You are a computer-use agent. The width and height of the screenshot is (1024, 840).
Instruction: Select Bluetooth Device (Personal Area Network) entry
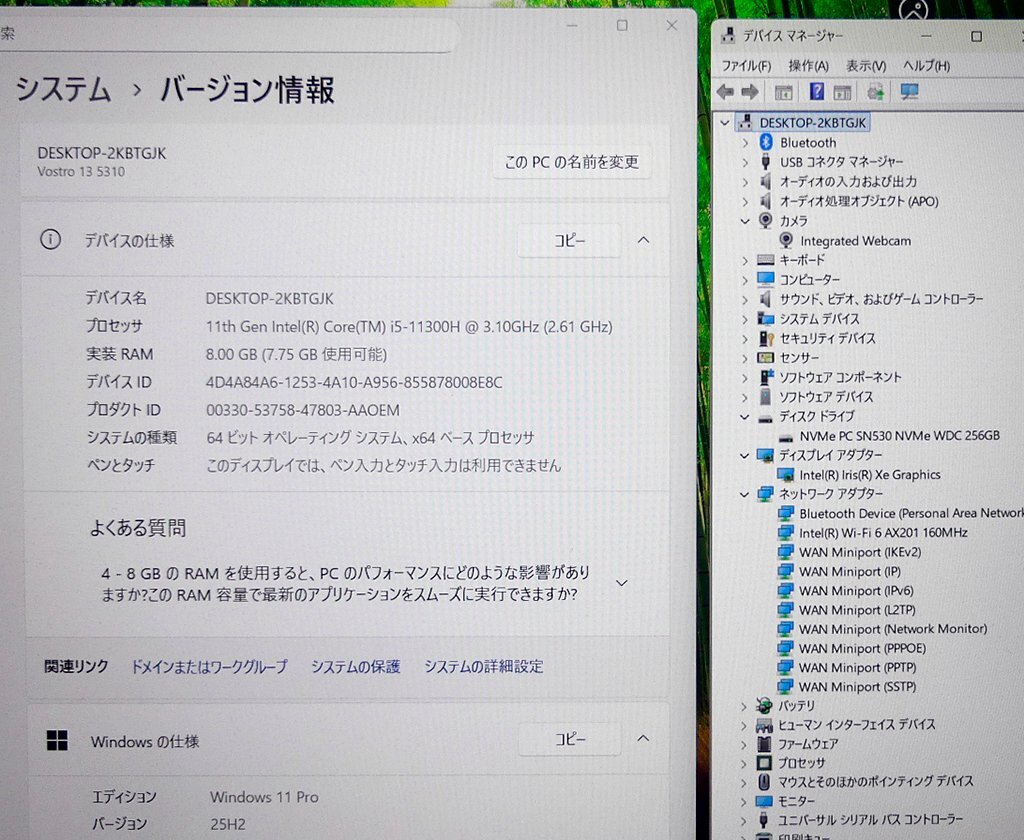pyautogui.click(x=911, y=513)
